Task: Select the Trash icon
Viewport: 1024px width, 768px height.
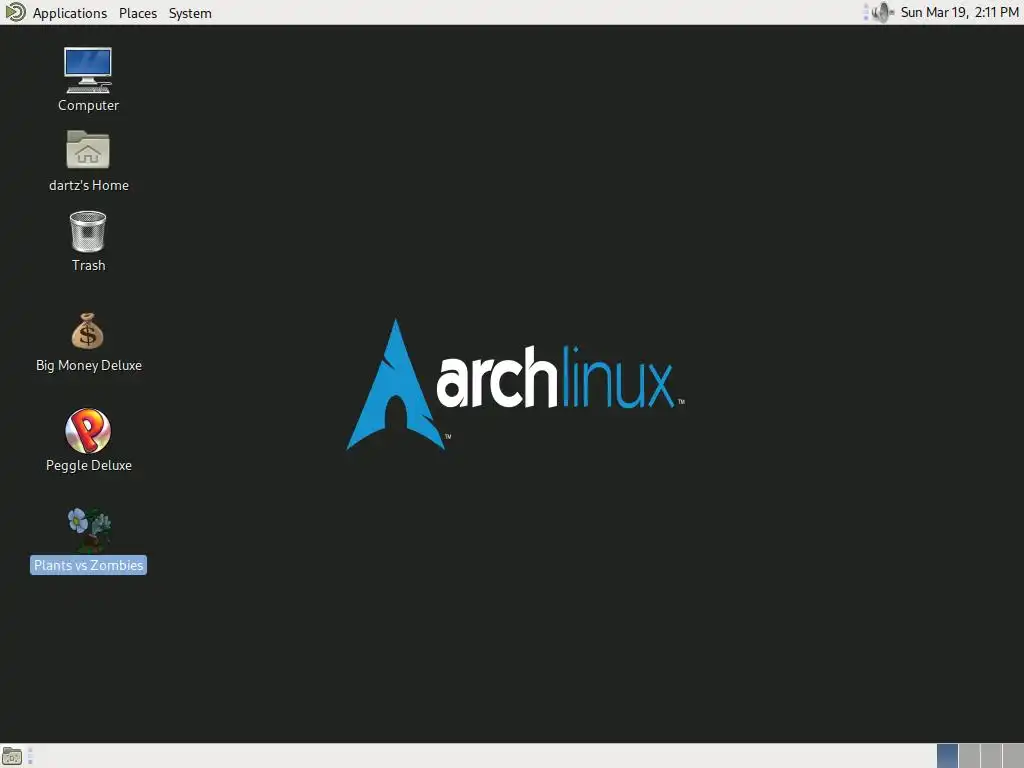Action: (88, 241)
